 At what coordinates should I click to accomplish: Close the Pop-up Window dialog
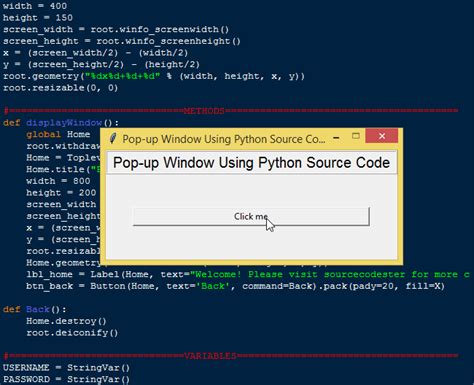coord(382,136)
